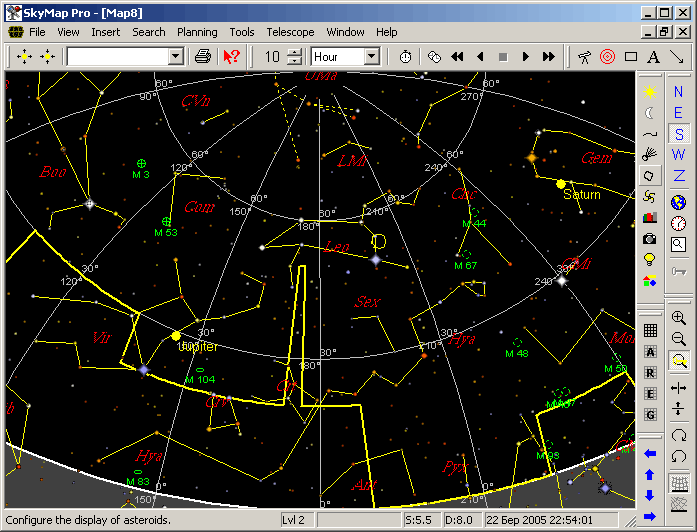Face the map East with E button

click(678, 113)
